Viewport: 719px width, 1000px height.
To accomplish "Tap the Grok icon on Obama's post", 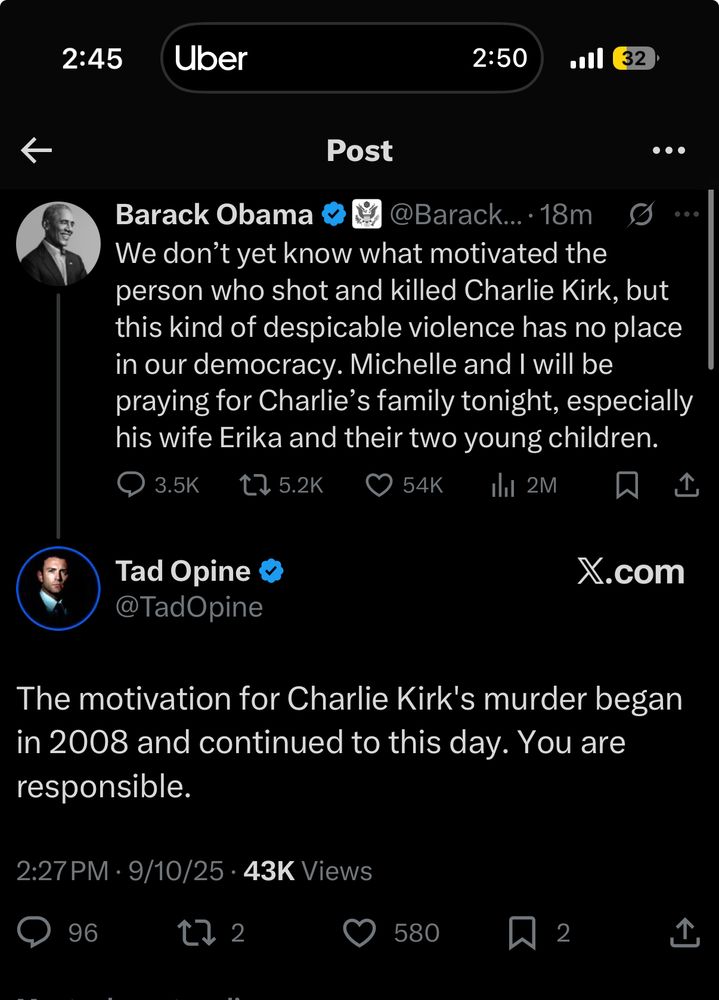I will (644, 215).
